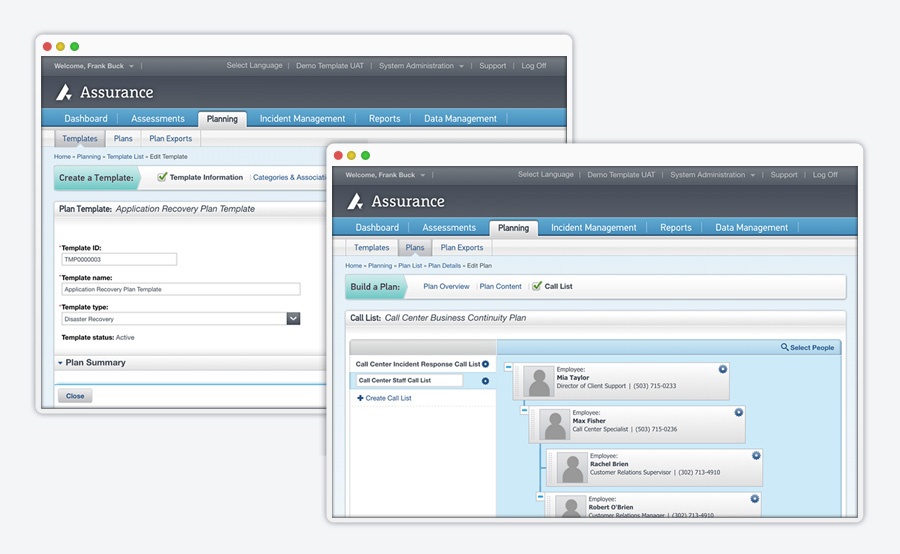This screenshot has width=900, height=554.
Task: Open options icon on Max Fisher's card
Action: coord(739,412)
